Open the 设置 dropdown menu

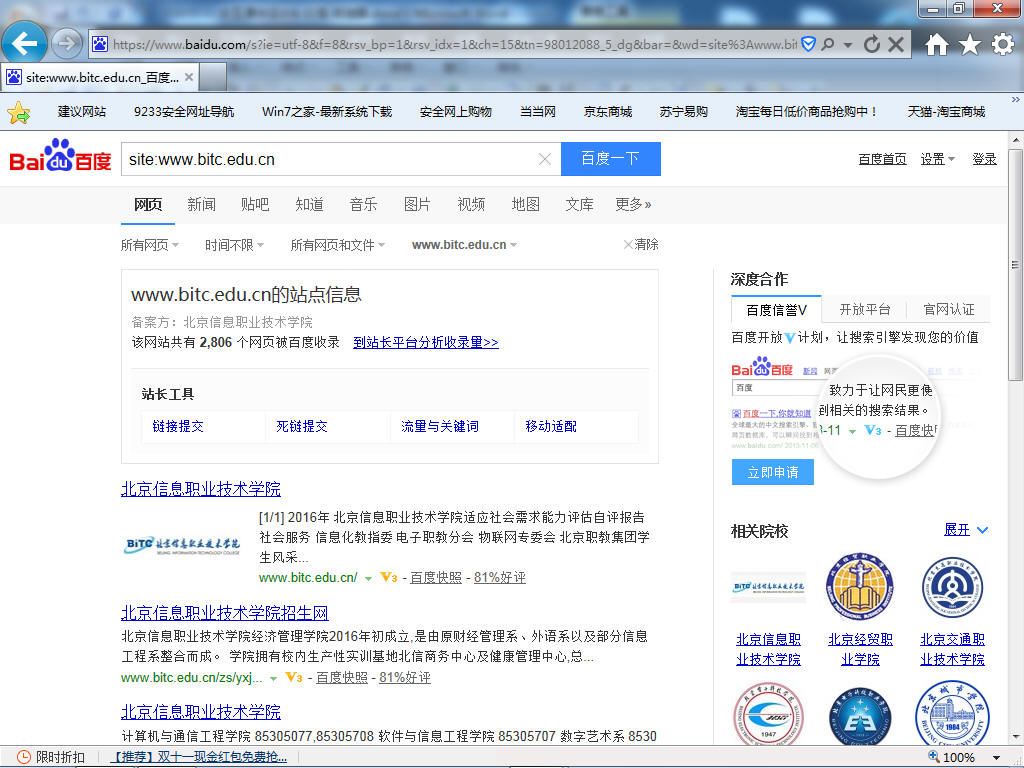coord(937,159)
